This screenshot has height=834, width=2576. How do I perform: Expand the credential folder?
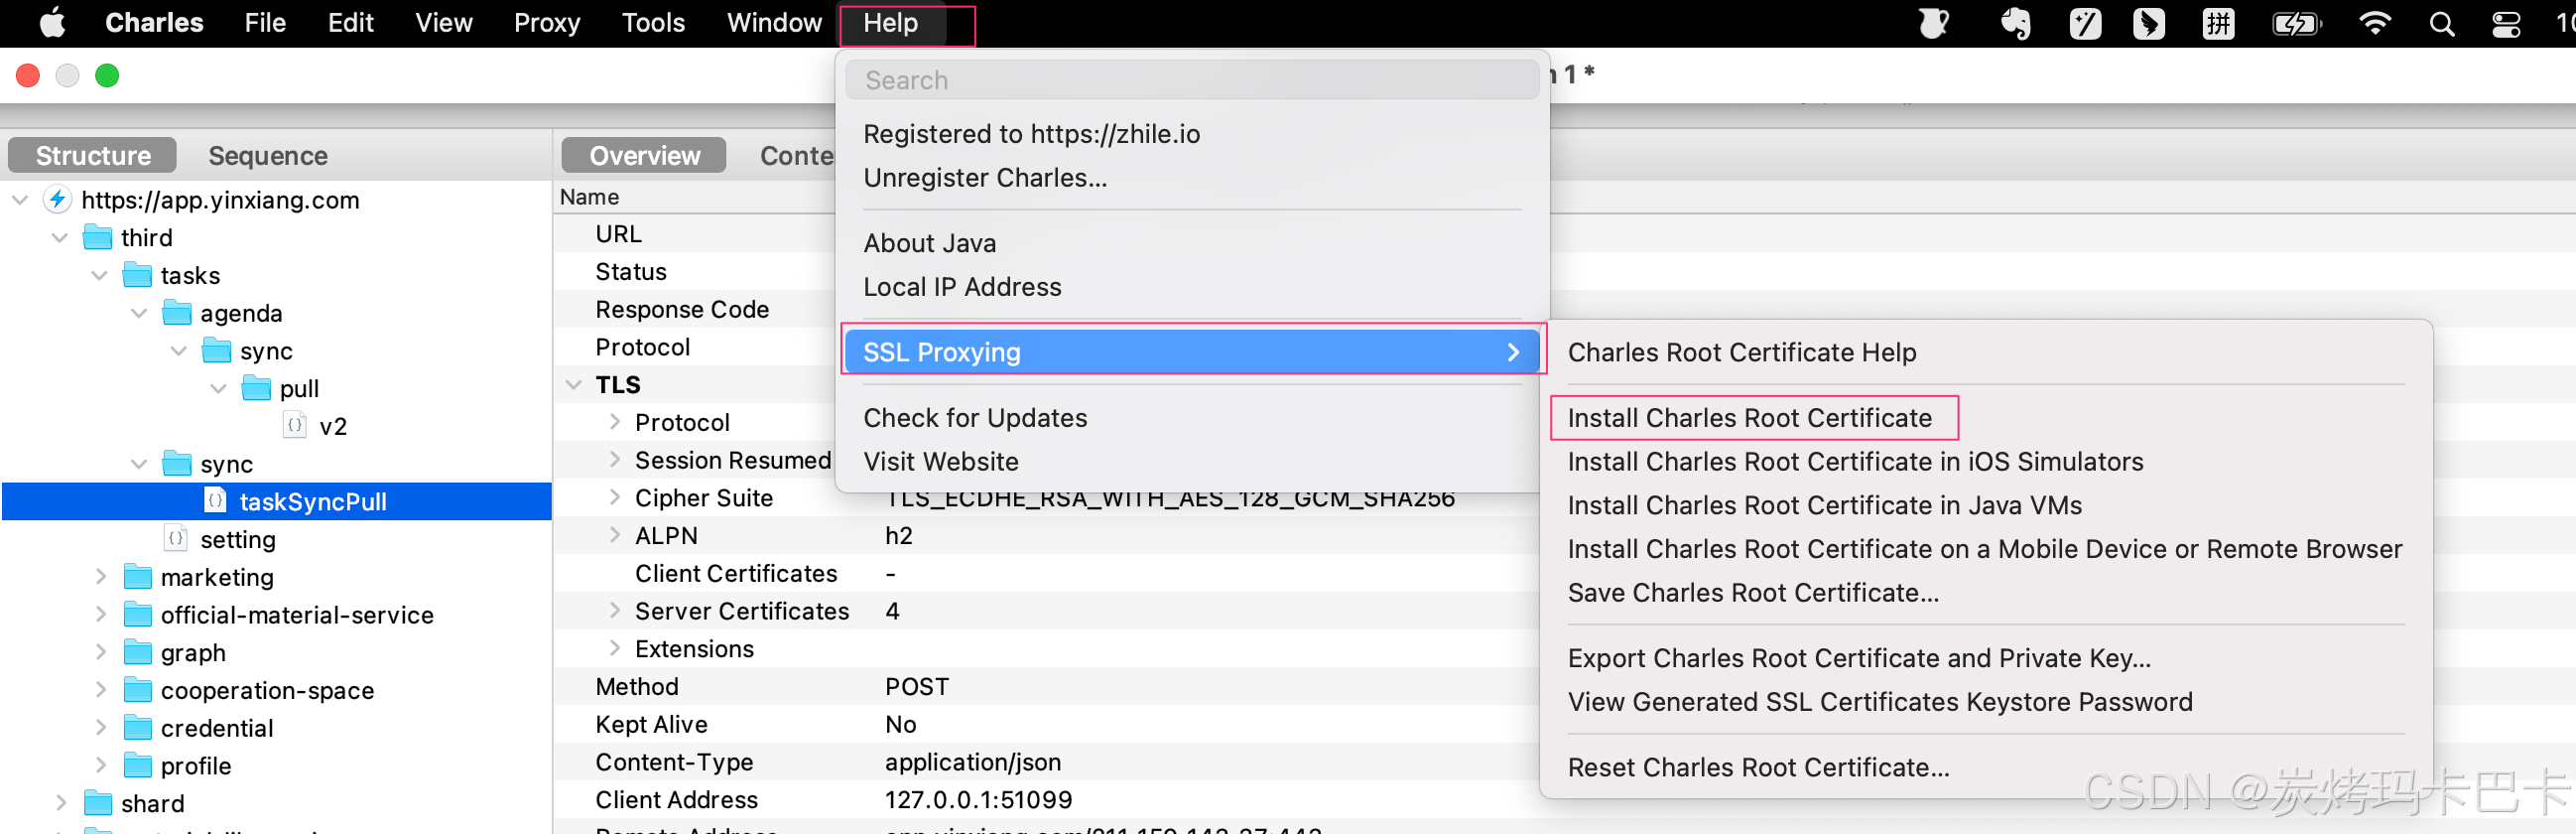pos(100,727)
